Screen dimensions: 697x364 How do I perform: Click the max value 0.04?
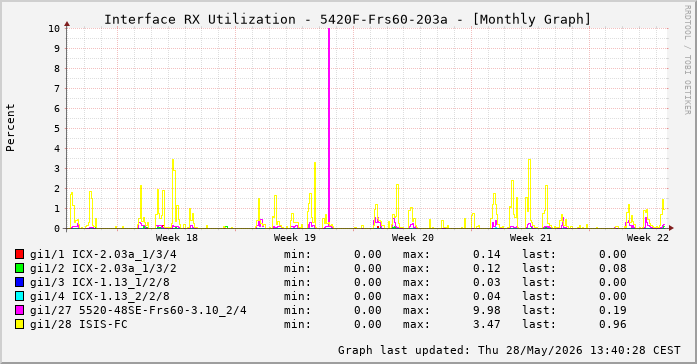487,296
